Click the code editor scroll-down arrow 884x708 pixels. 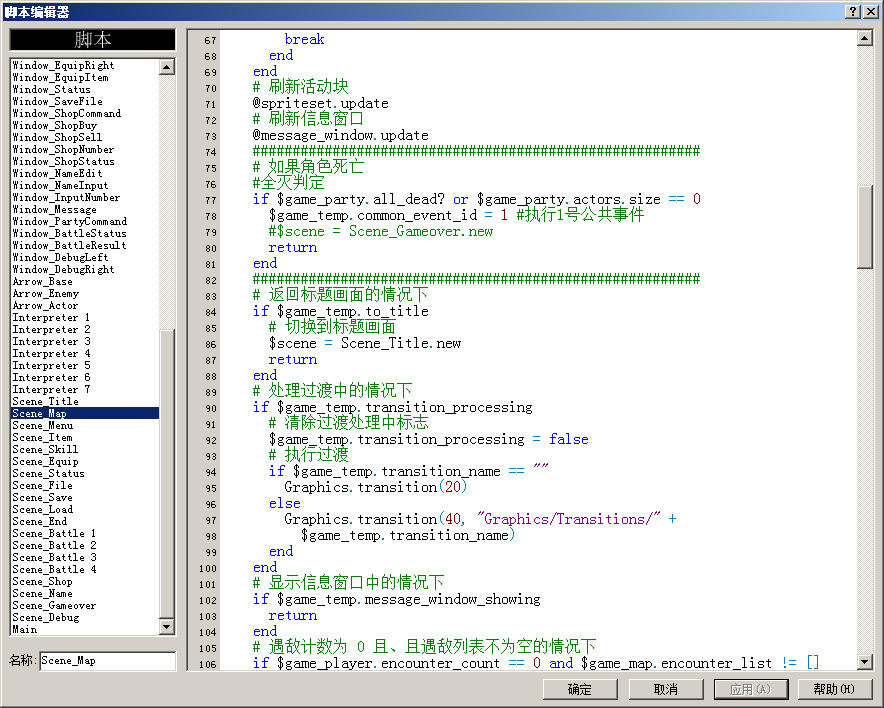click(864, 661)
